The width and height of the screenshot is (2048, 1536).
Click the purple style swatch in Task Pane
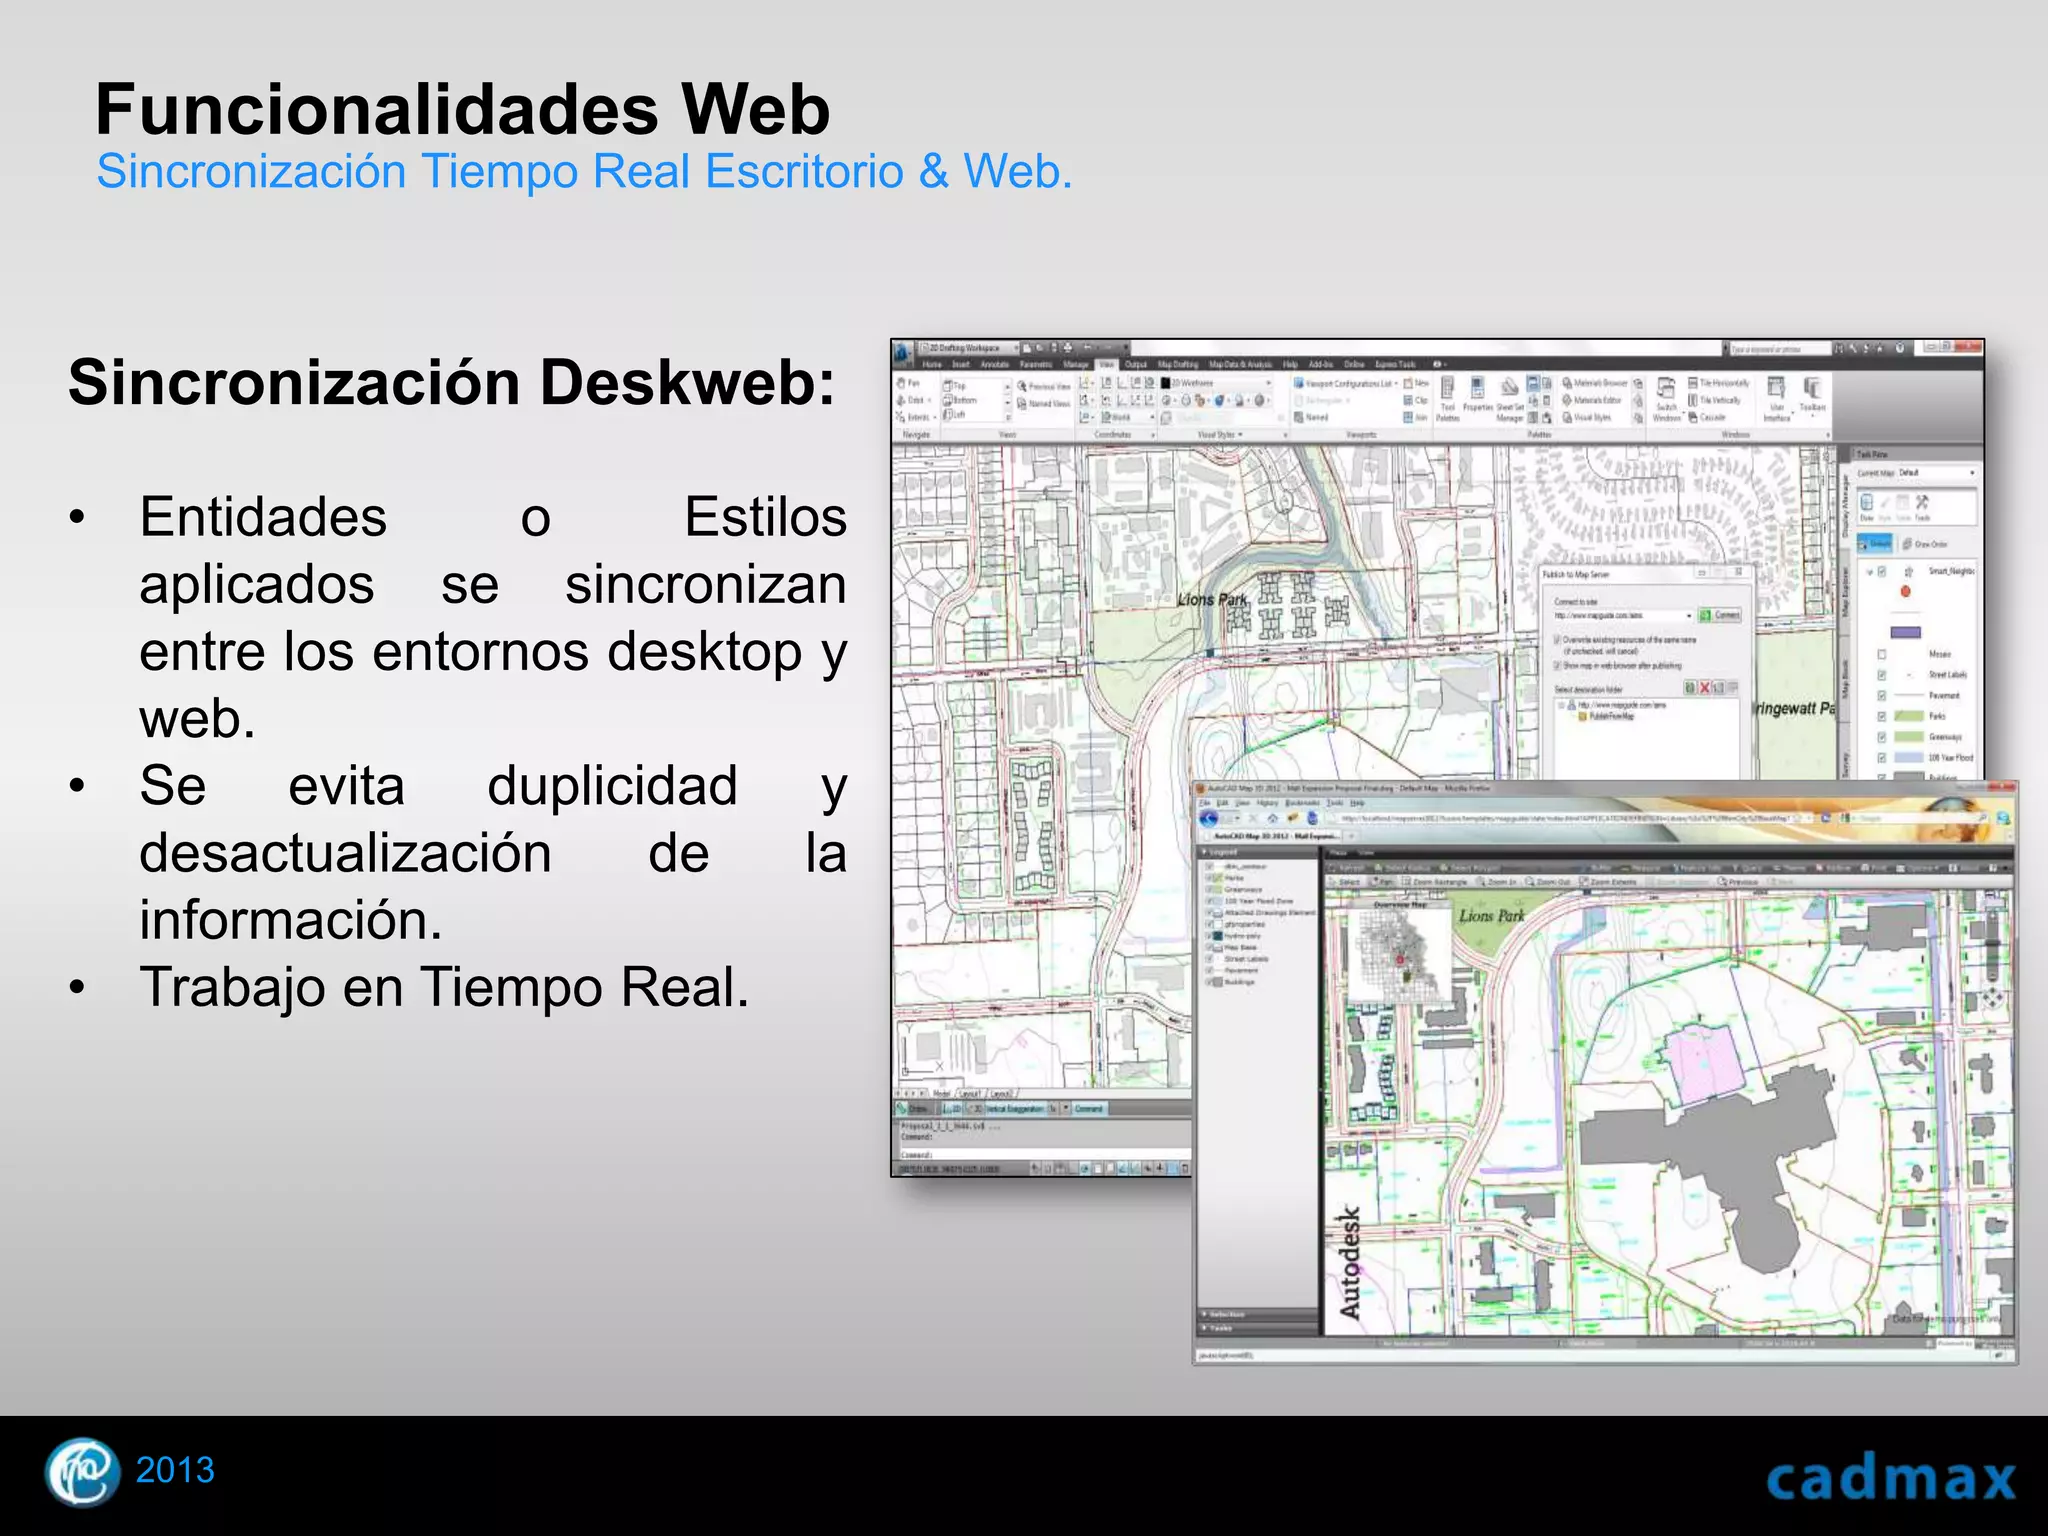pos(1906,632)
